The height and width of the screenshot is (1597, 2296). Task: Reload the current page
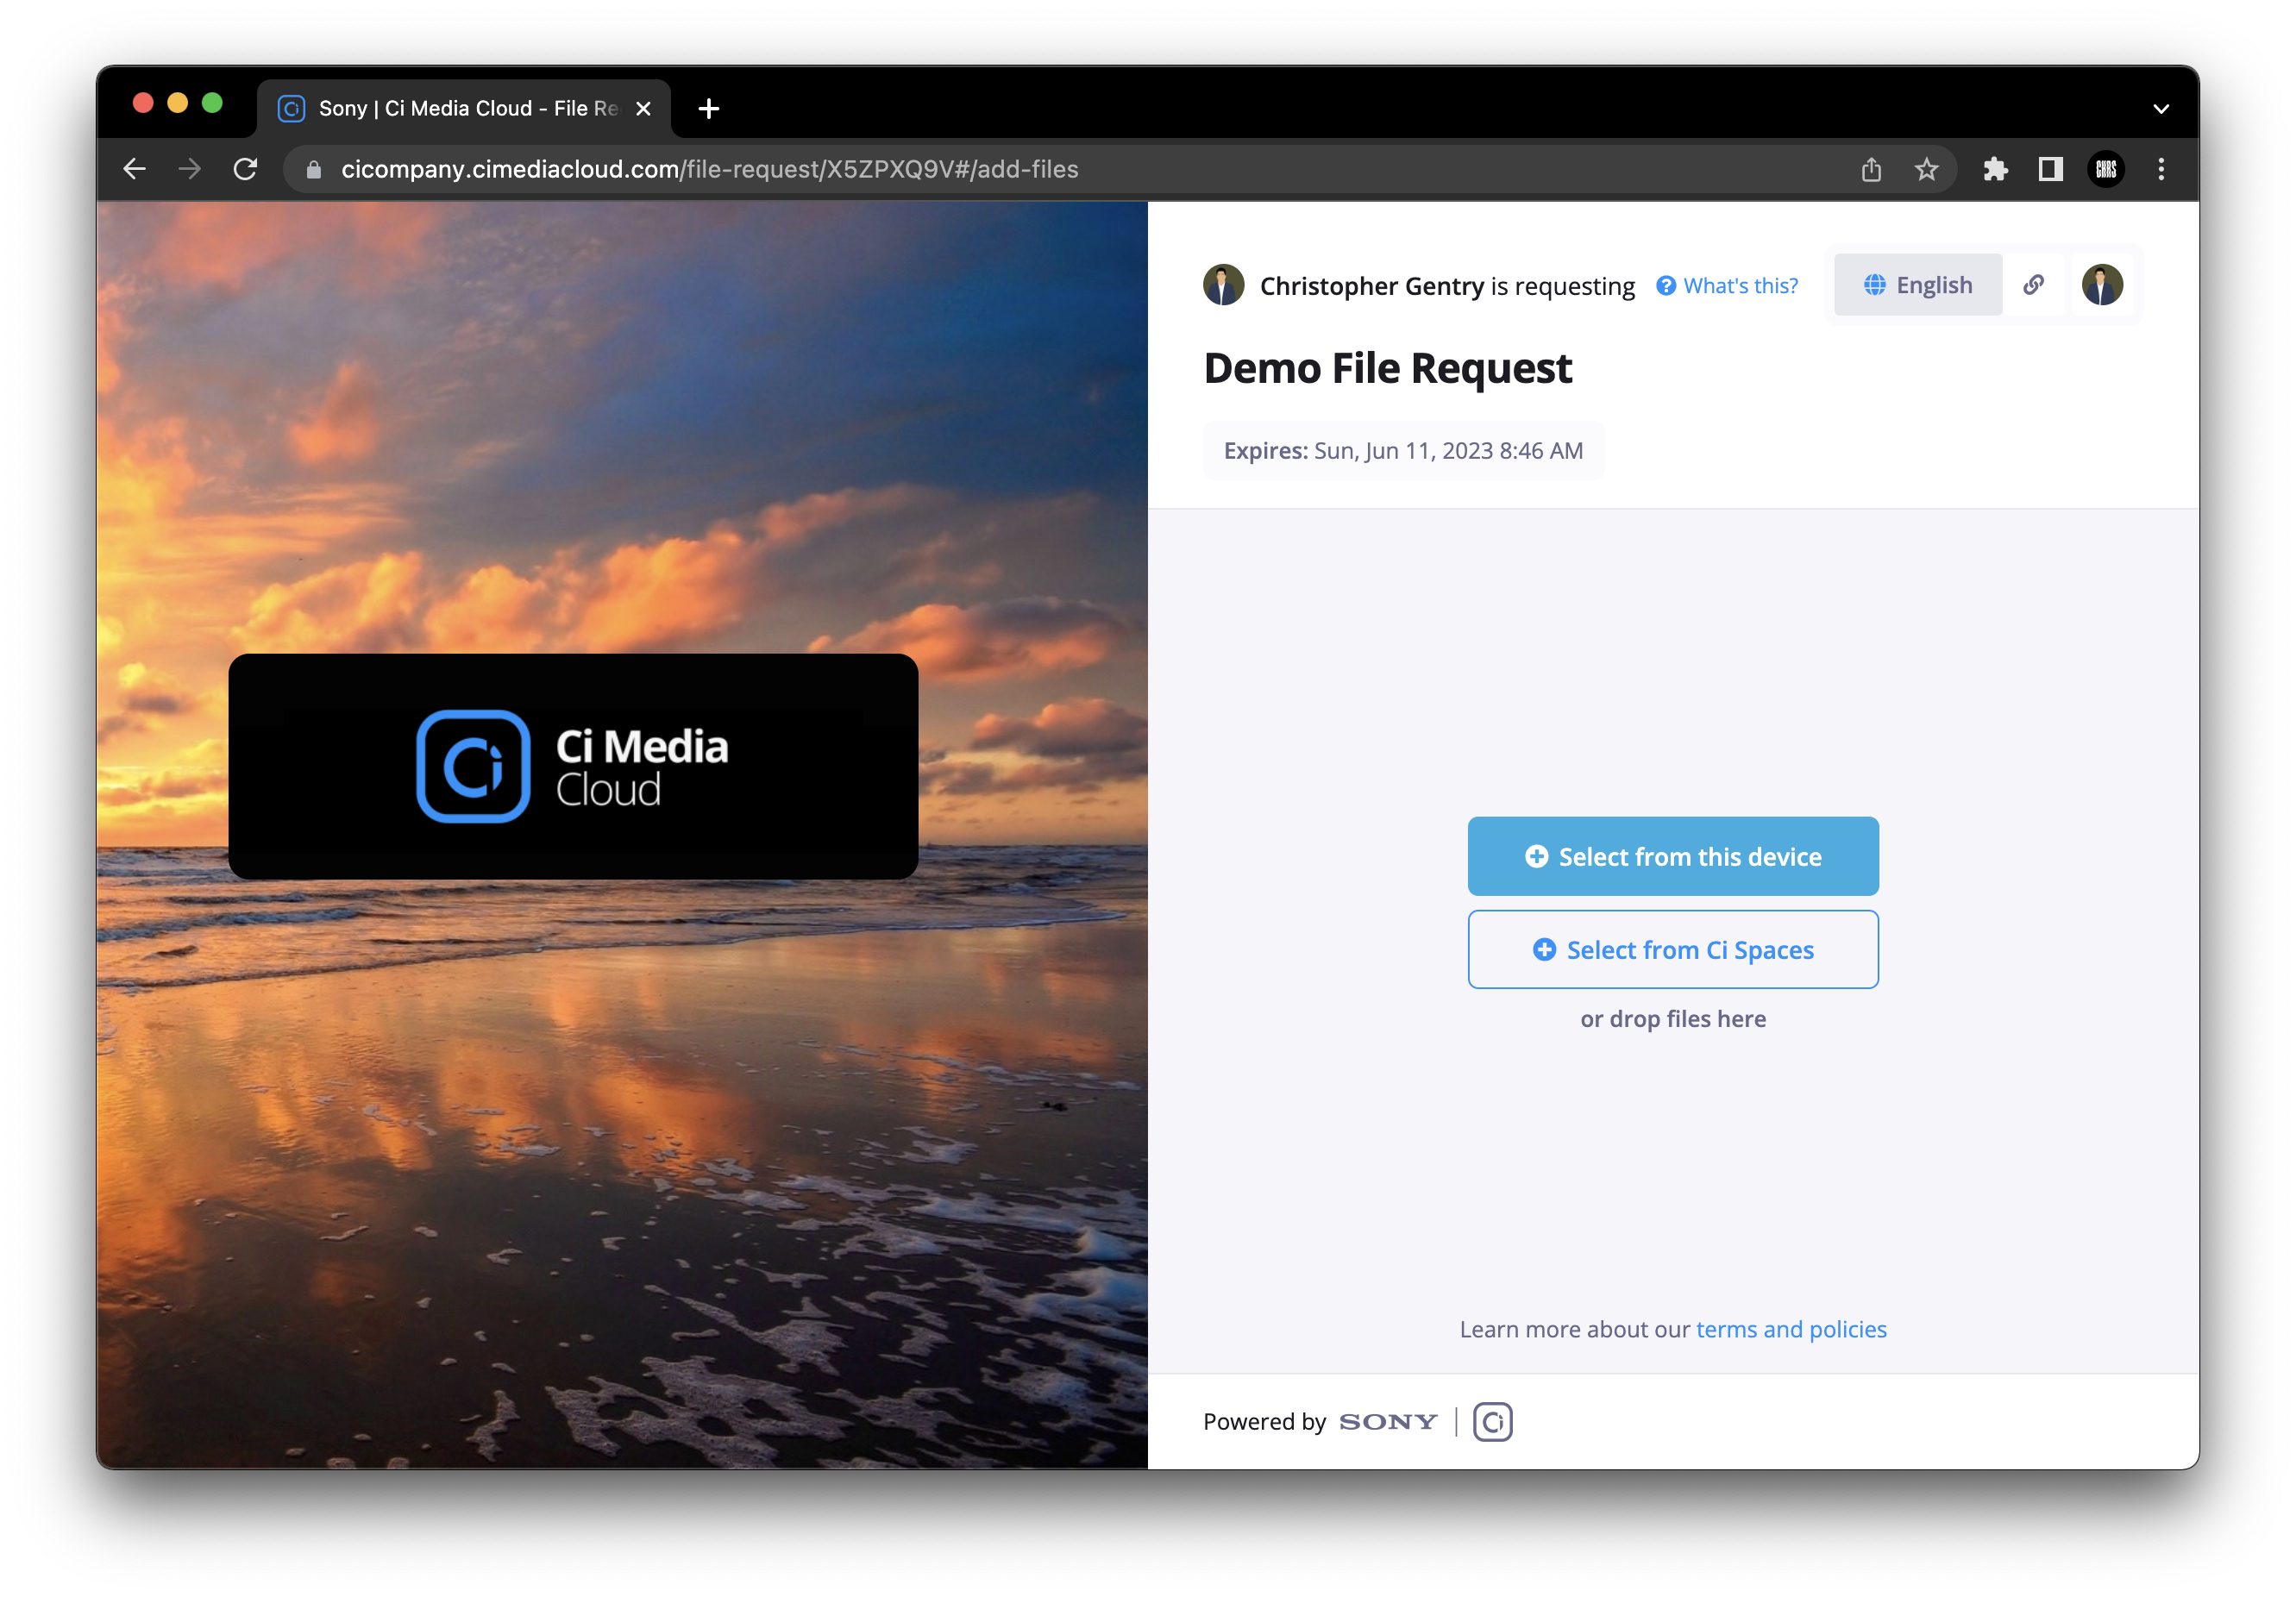click(246, 169)
